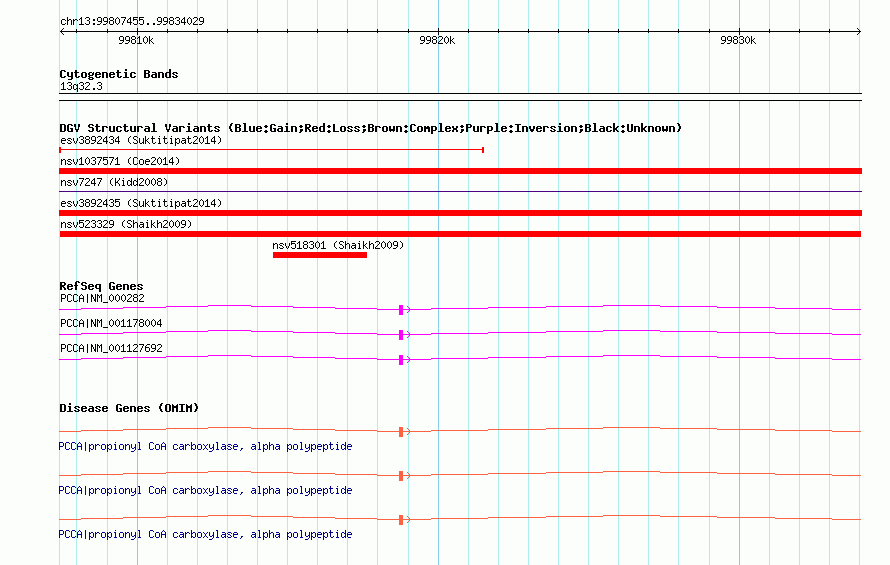Open the PCCA|NM_001127692 transcript label

(x=111, y=348)
